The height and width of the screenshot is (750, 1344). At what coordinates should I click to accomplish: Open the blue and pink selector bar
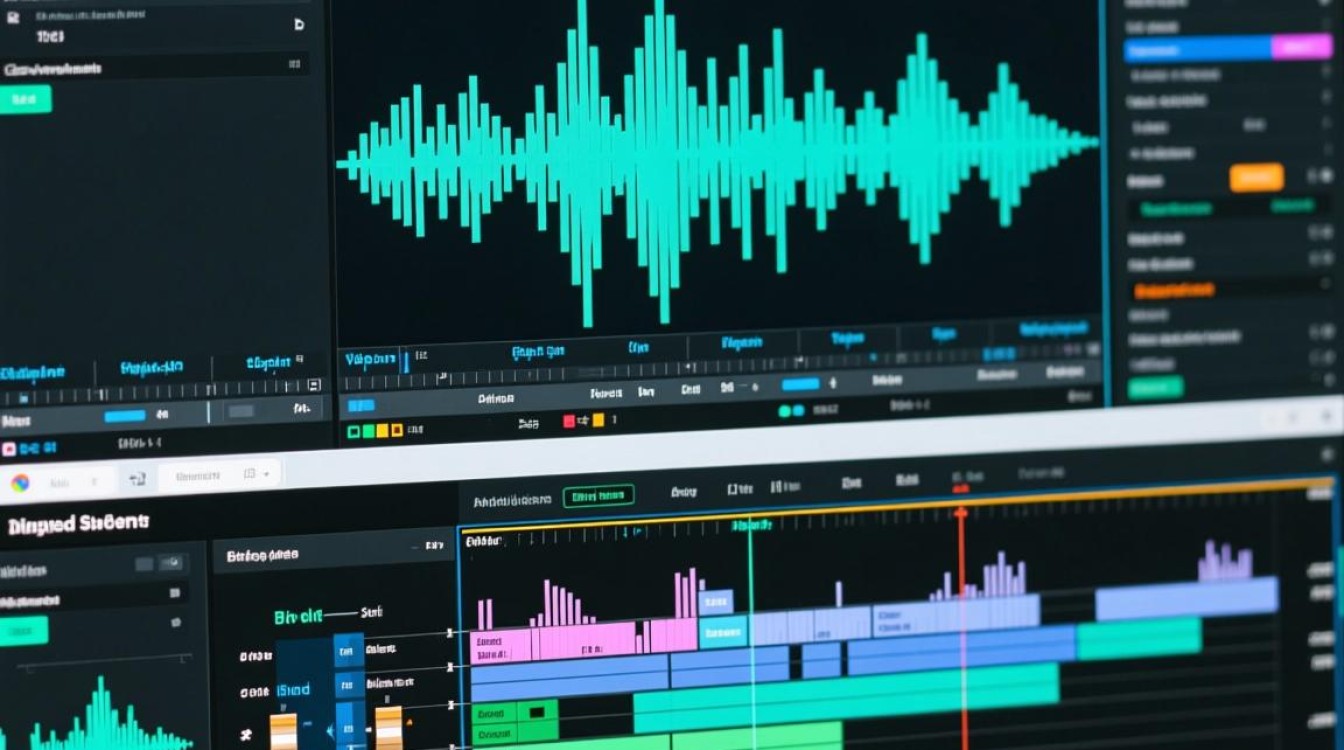[1227, 48]
